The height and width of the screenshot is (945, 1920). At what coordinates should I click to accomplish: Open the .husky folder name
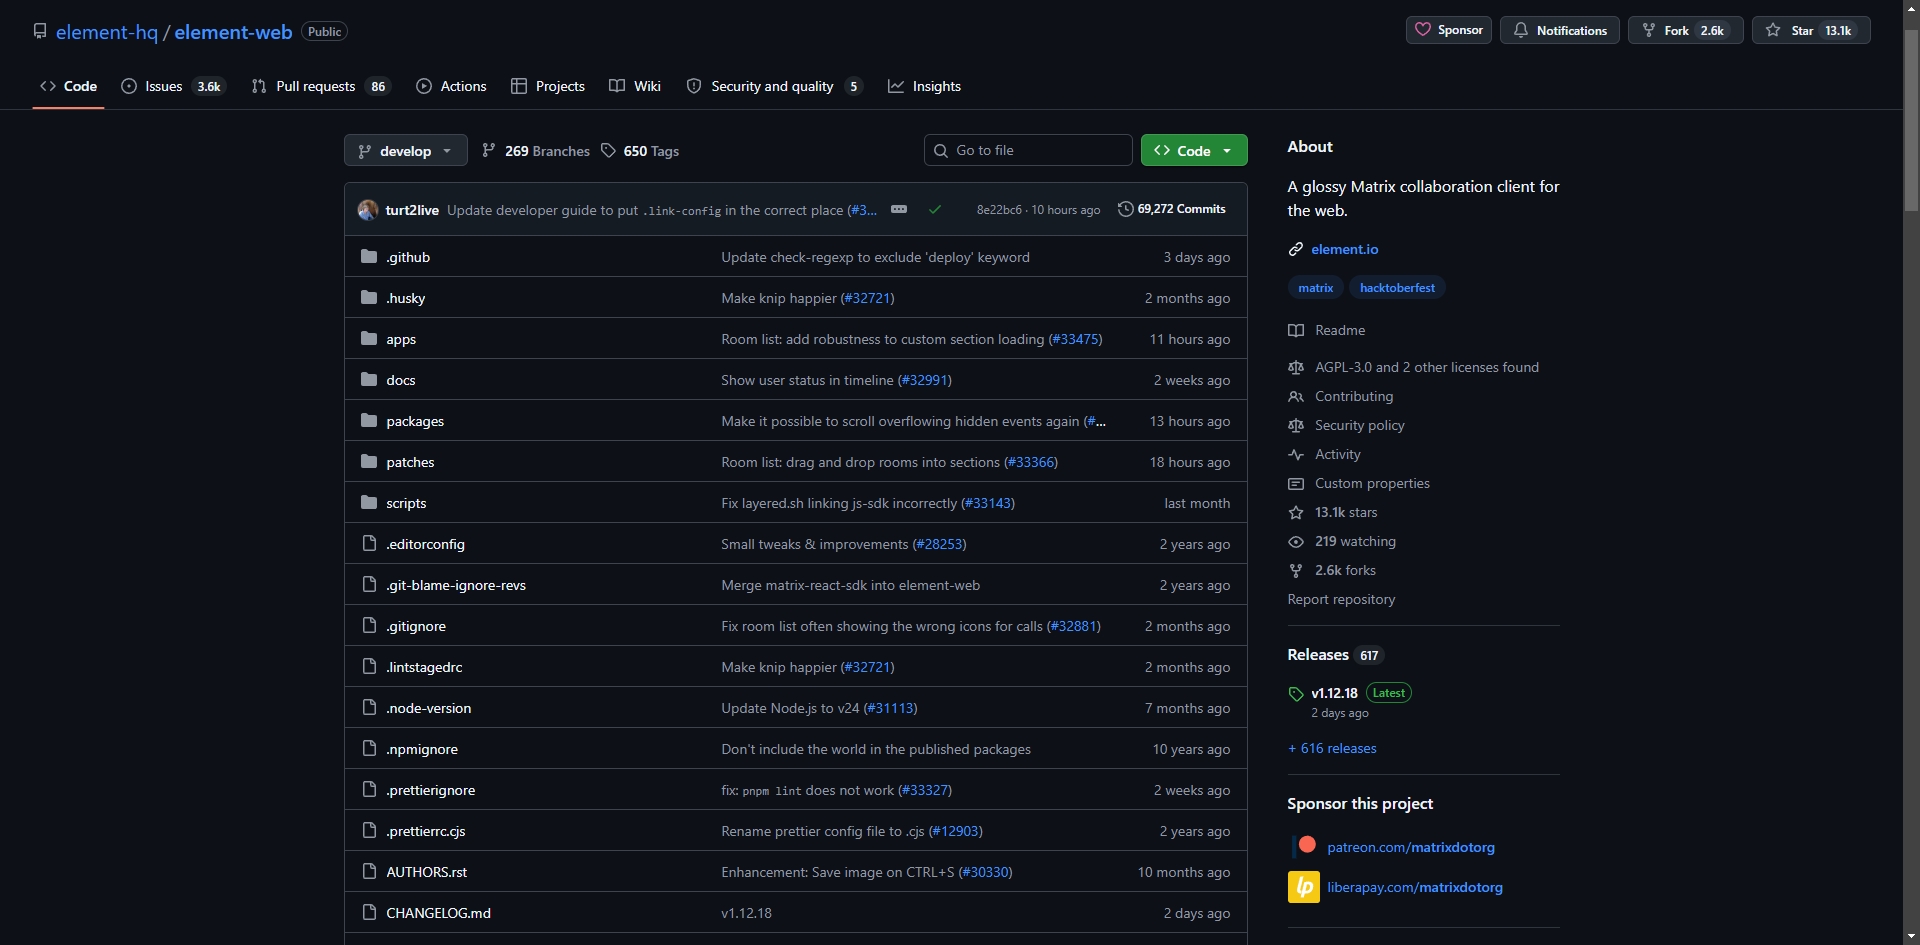405,298
